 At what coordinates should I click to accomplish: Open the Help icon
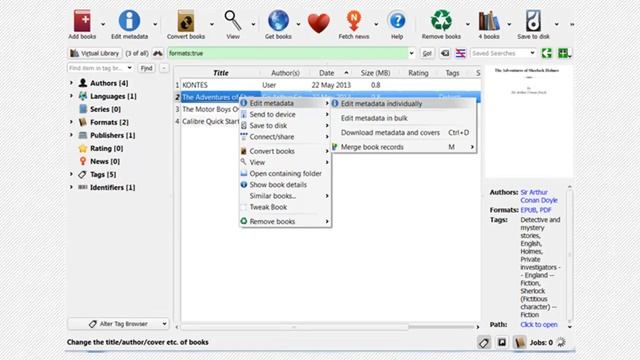pyautogui.click(x=397, y=20)
